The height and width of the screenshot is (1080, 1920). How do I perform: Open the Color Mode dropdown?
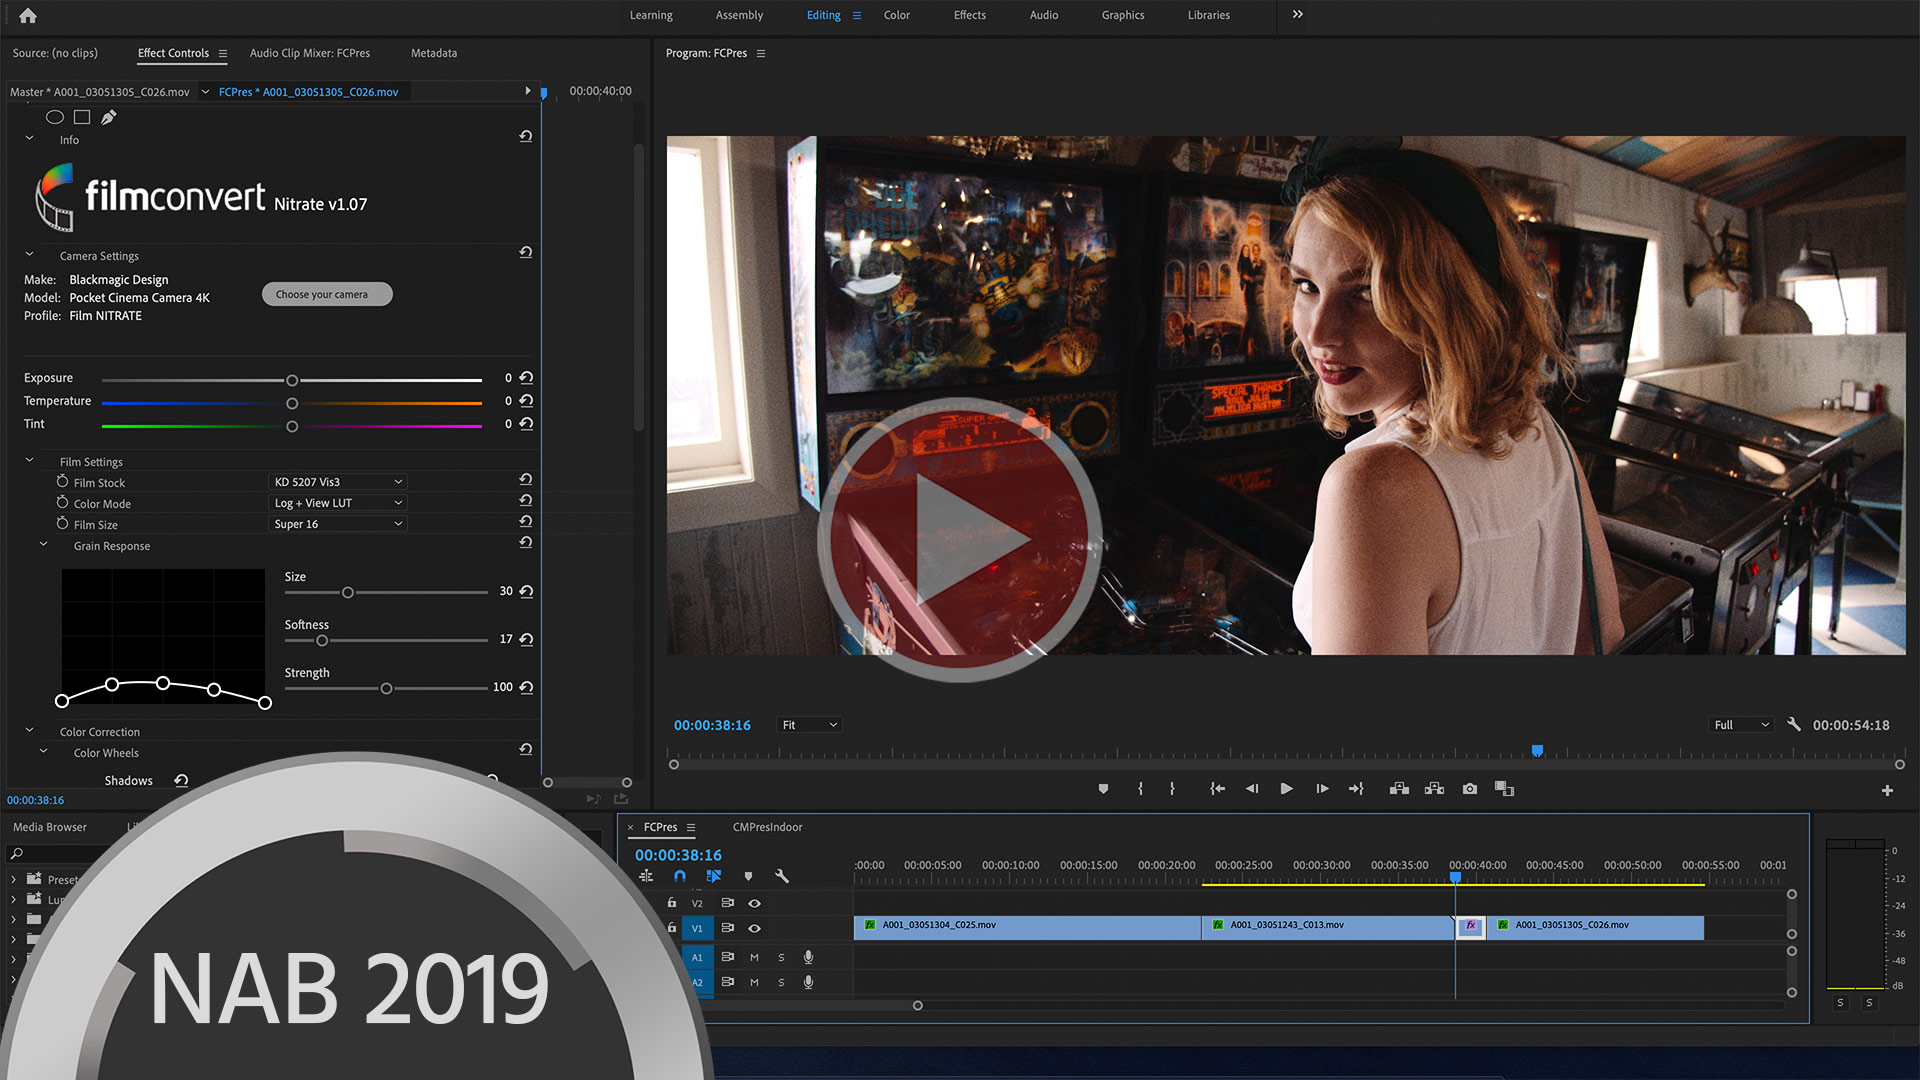tap(337, 503)
